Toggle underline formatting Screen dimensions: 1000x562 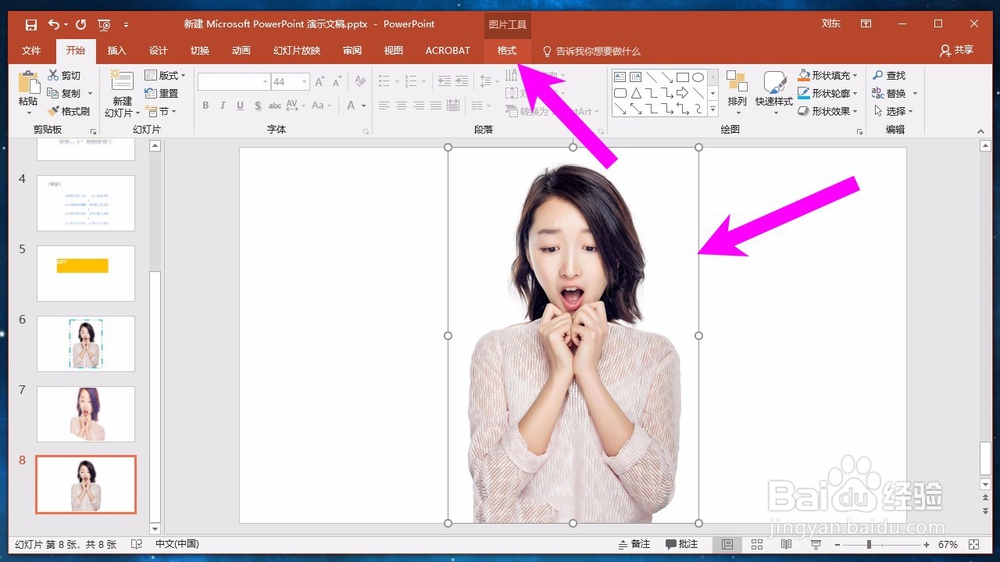pos(240,105)
